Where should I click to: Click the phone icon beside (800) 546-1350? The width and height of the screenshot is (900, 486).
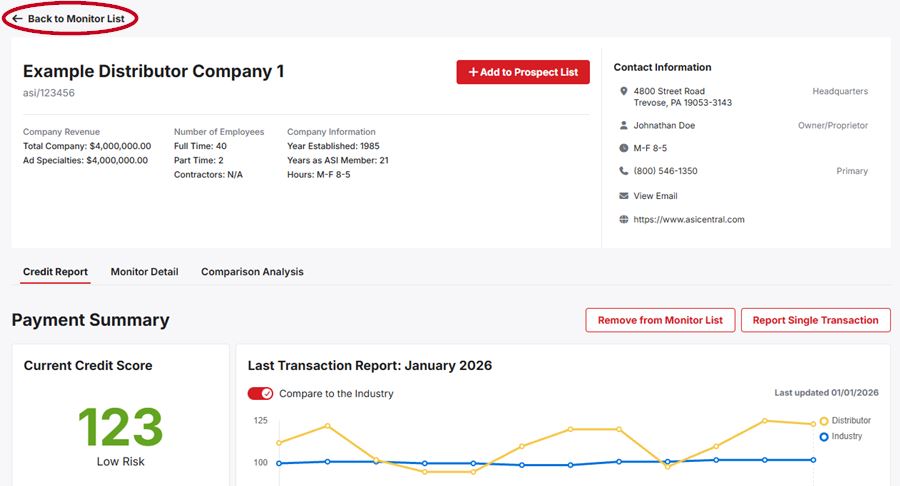624,171
